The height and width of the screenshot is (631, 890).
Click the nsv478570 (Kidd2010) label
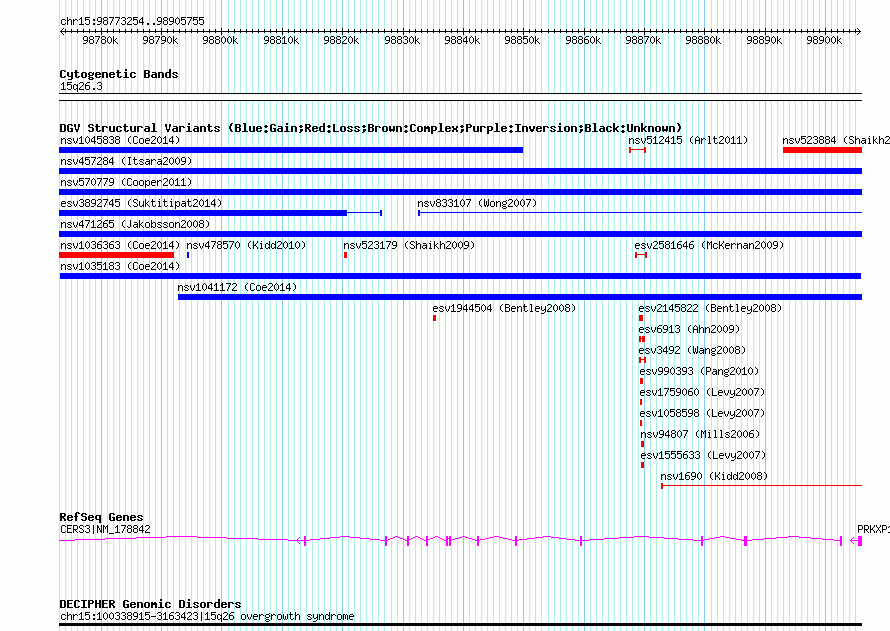246,245
